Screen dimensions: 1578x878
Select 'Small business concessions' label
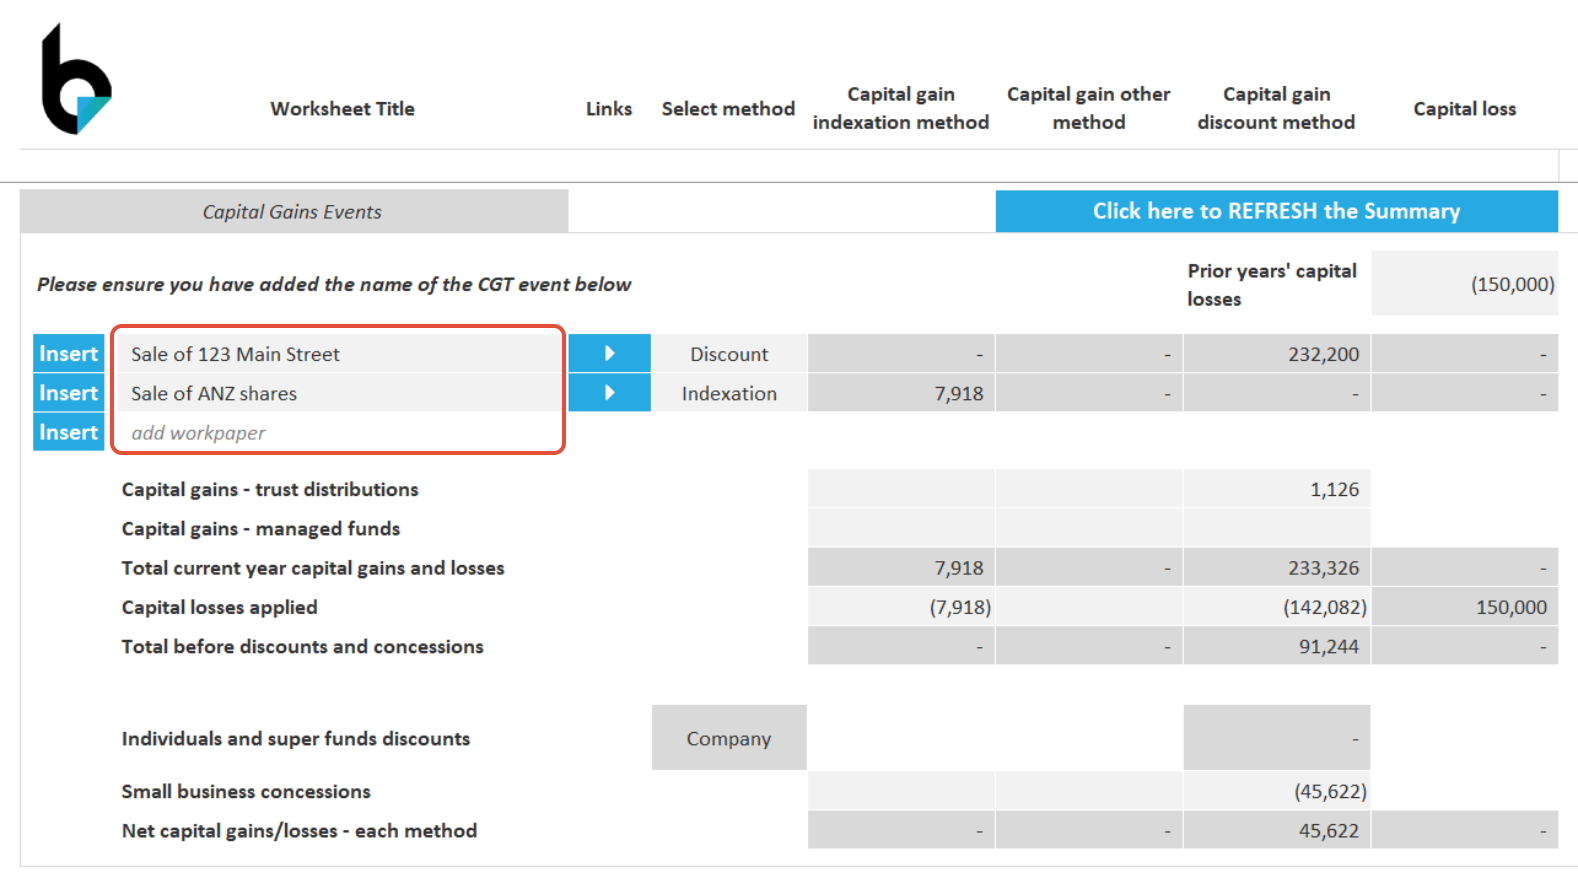click(x=246, y=791)
